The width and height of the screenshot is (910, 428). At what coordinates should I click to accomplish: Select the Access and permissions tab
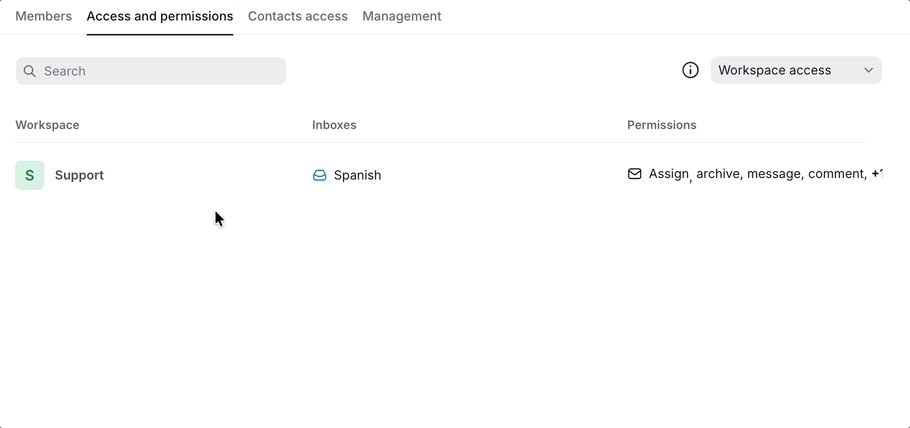[160, 16]
